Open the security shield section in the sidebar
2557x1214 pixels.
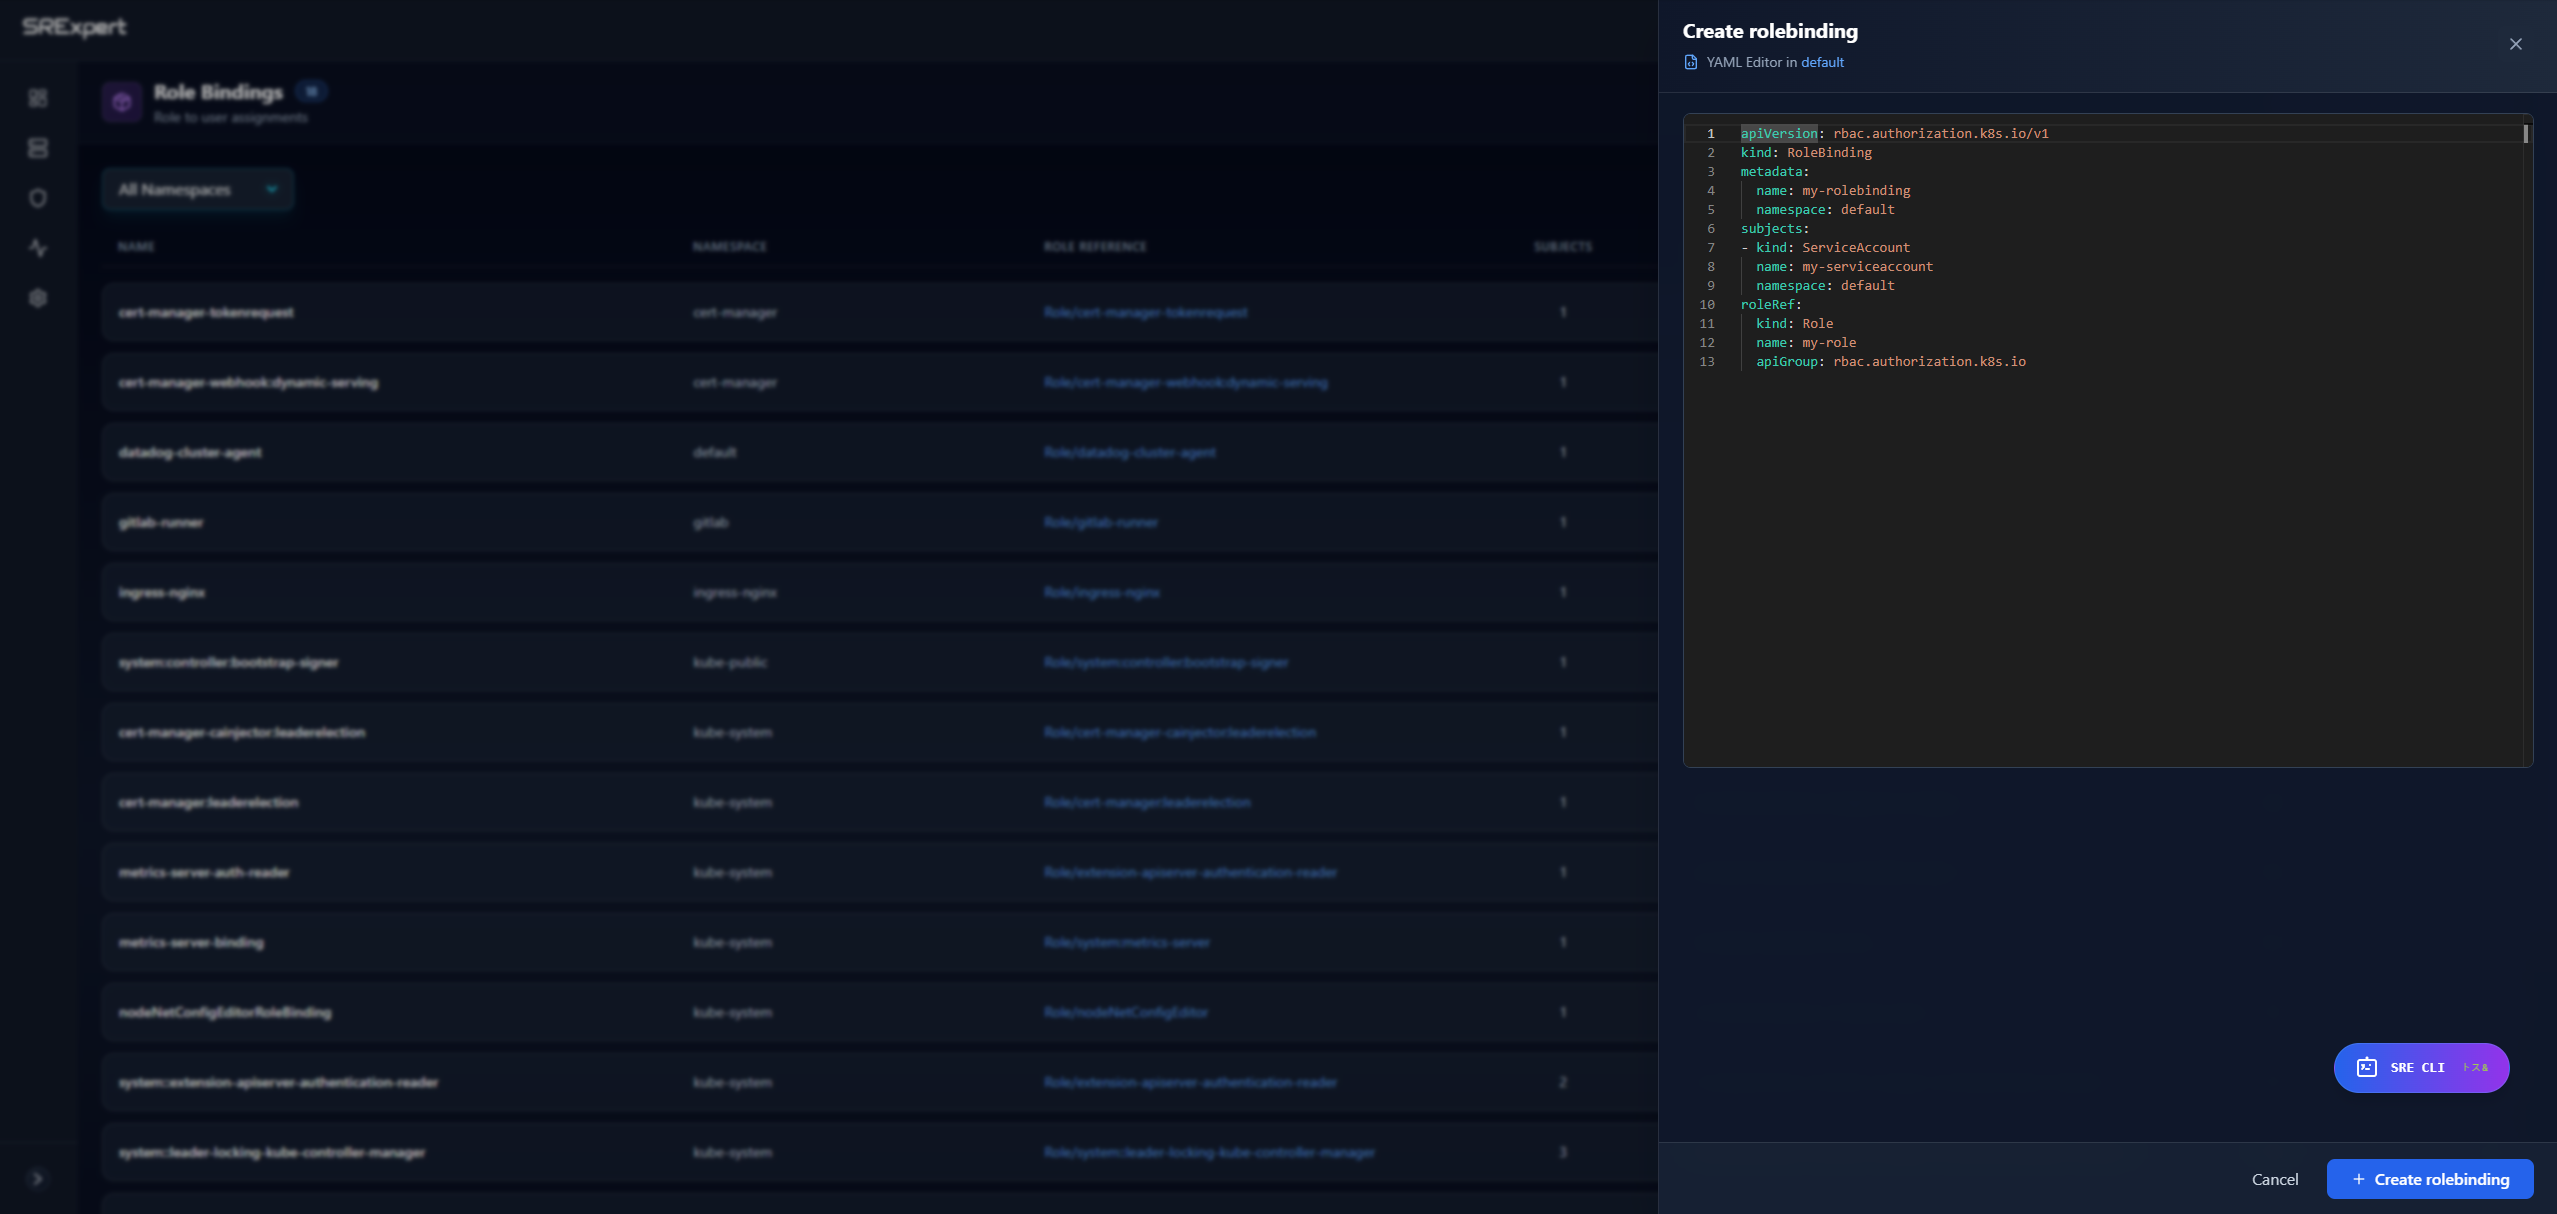38,198
